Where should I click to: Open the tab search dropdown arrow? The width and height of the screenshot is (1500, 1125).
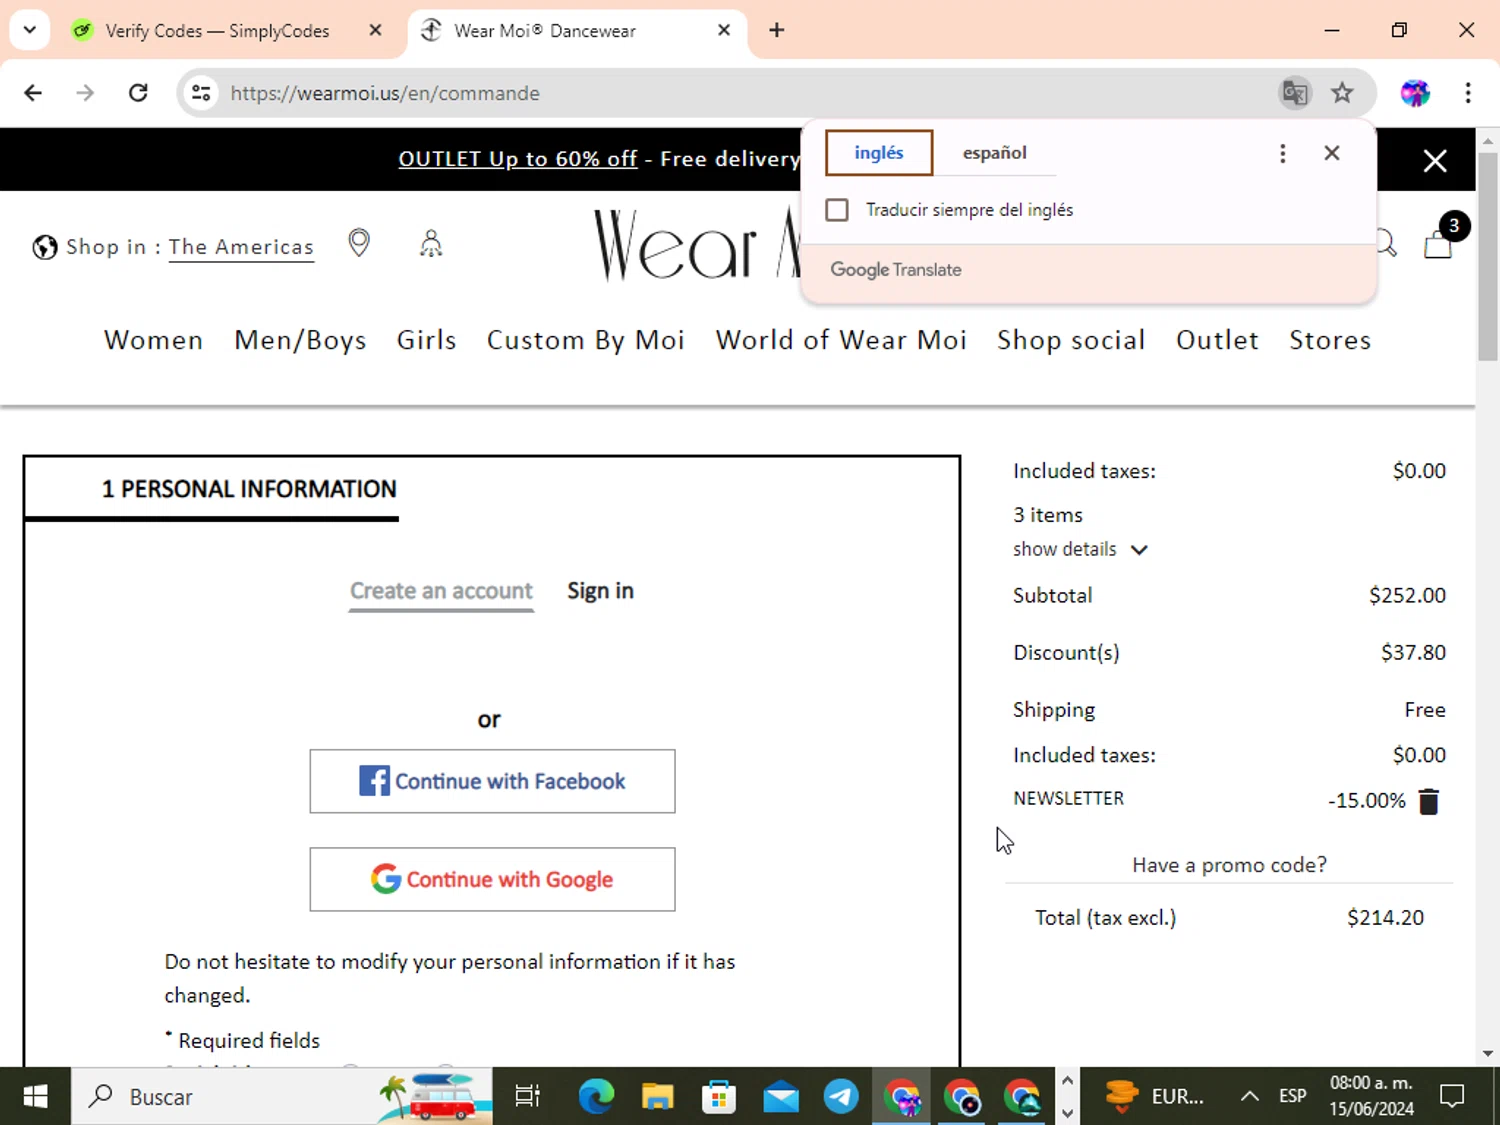30,30
